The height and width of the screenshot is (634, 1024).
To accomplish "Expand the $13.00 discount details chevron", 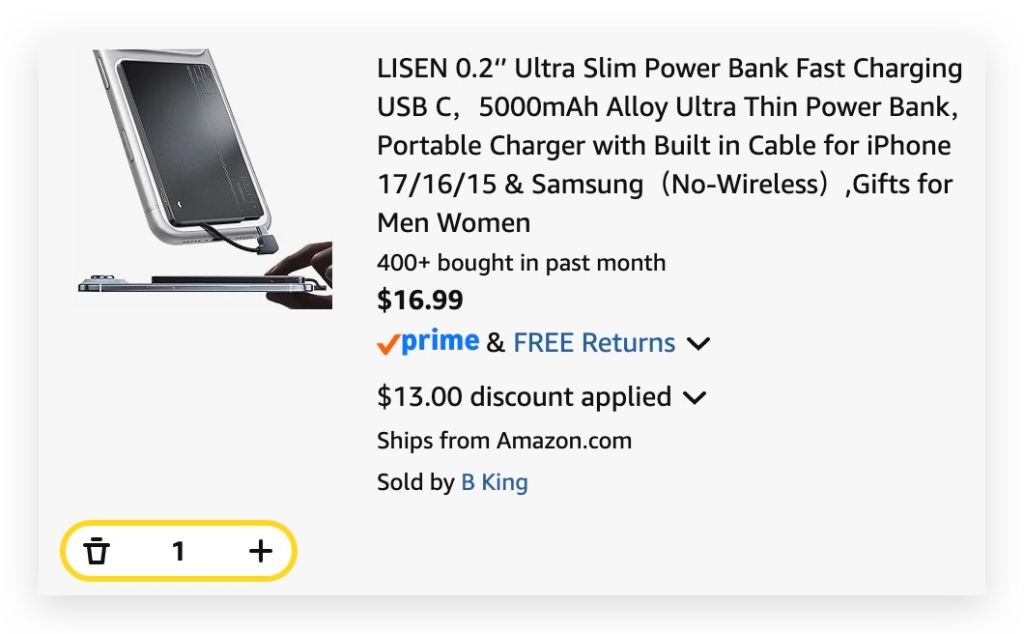I will 694,398.
